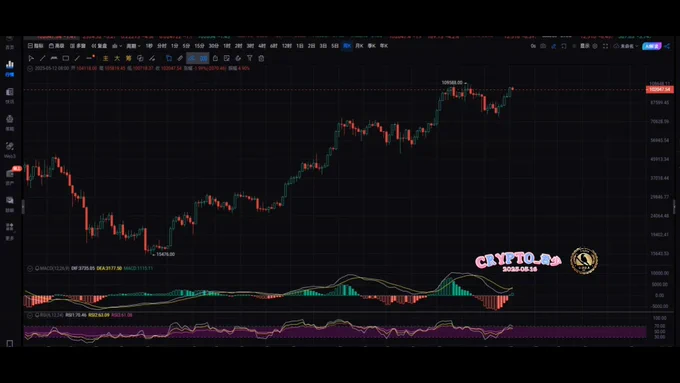This screenshot has height=383, width=680.
Task: Click the 主 main-force marker icon
Action: [105, 58]
